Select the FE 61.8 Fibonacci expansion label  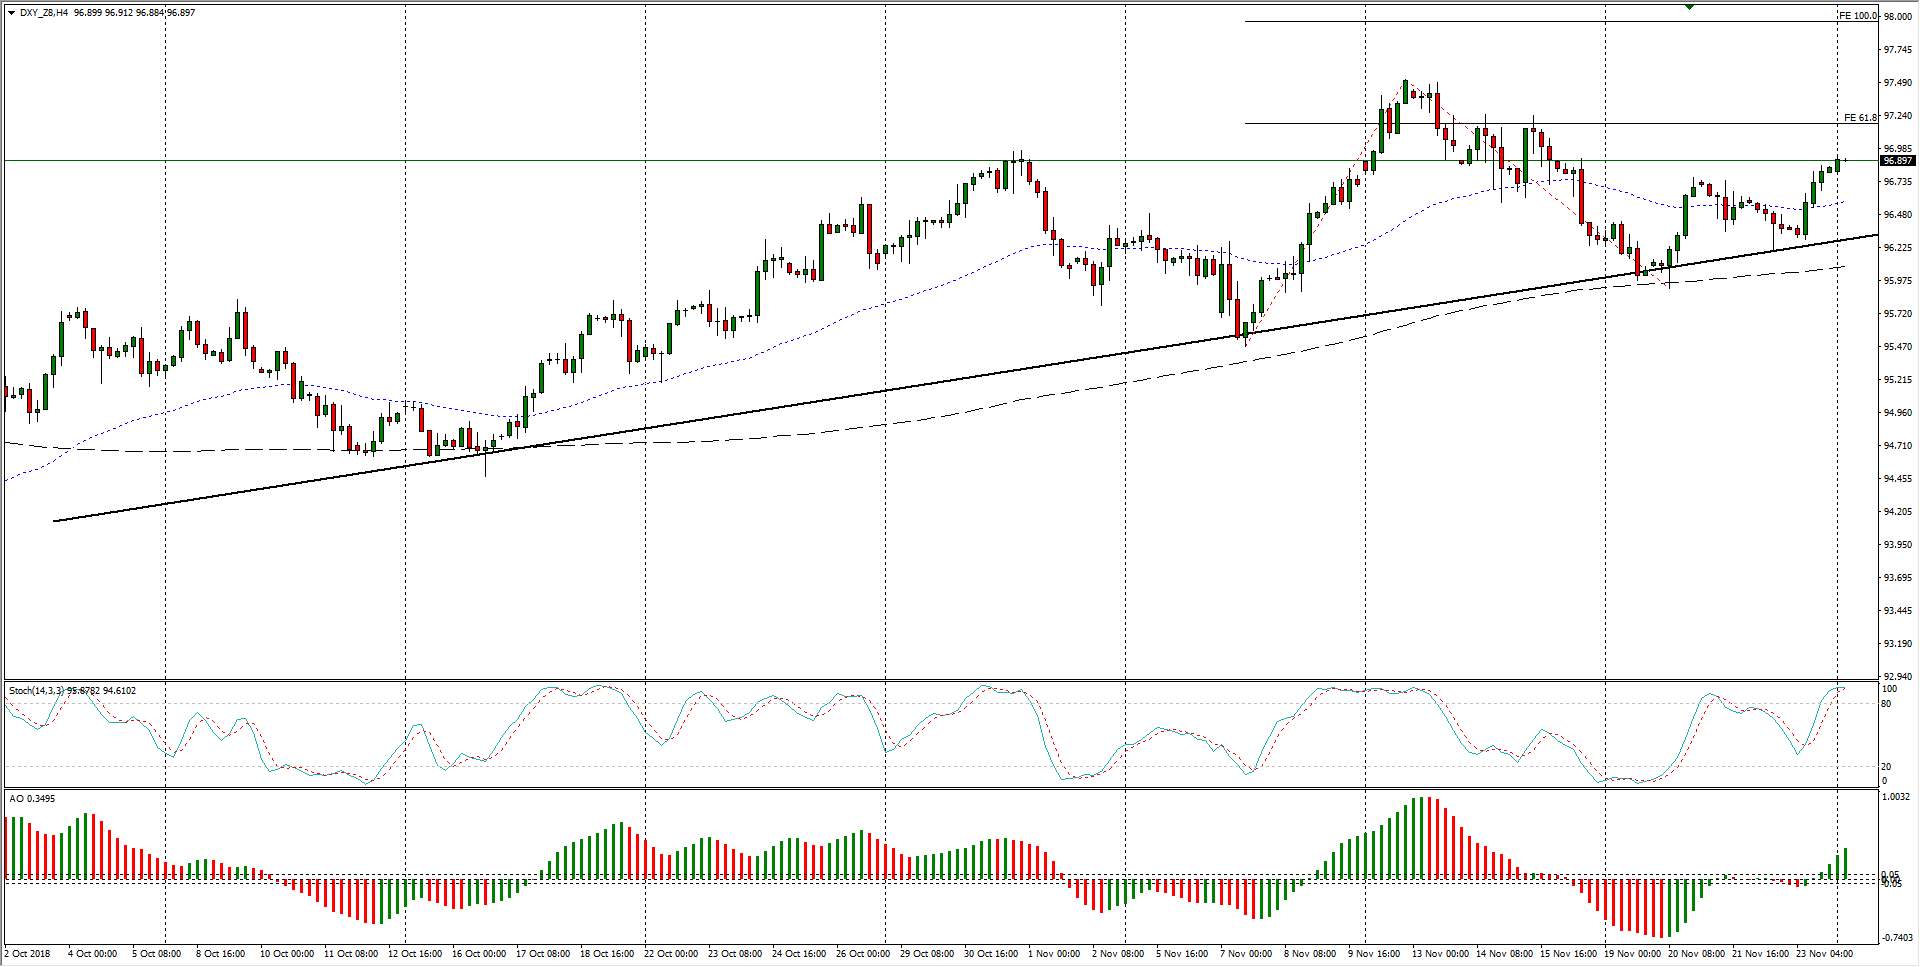1860,118
